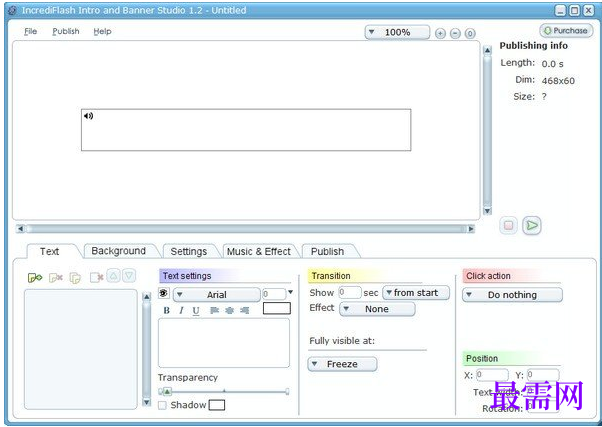Image resolution: width=602 pixels, height=427 pixels.
Task: Click the delete text item icon
Action: point(56,277)
